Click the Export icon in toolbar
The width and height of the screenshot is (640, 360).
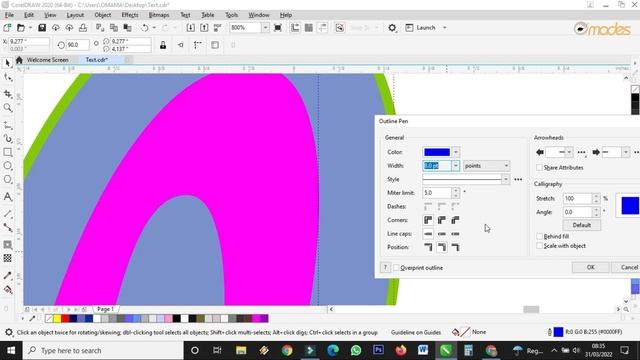(x=204, y=28)
